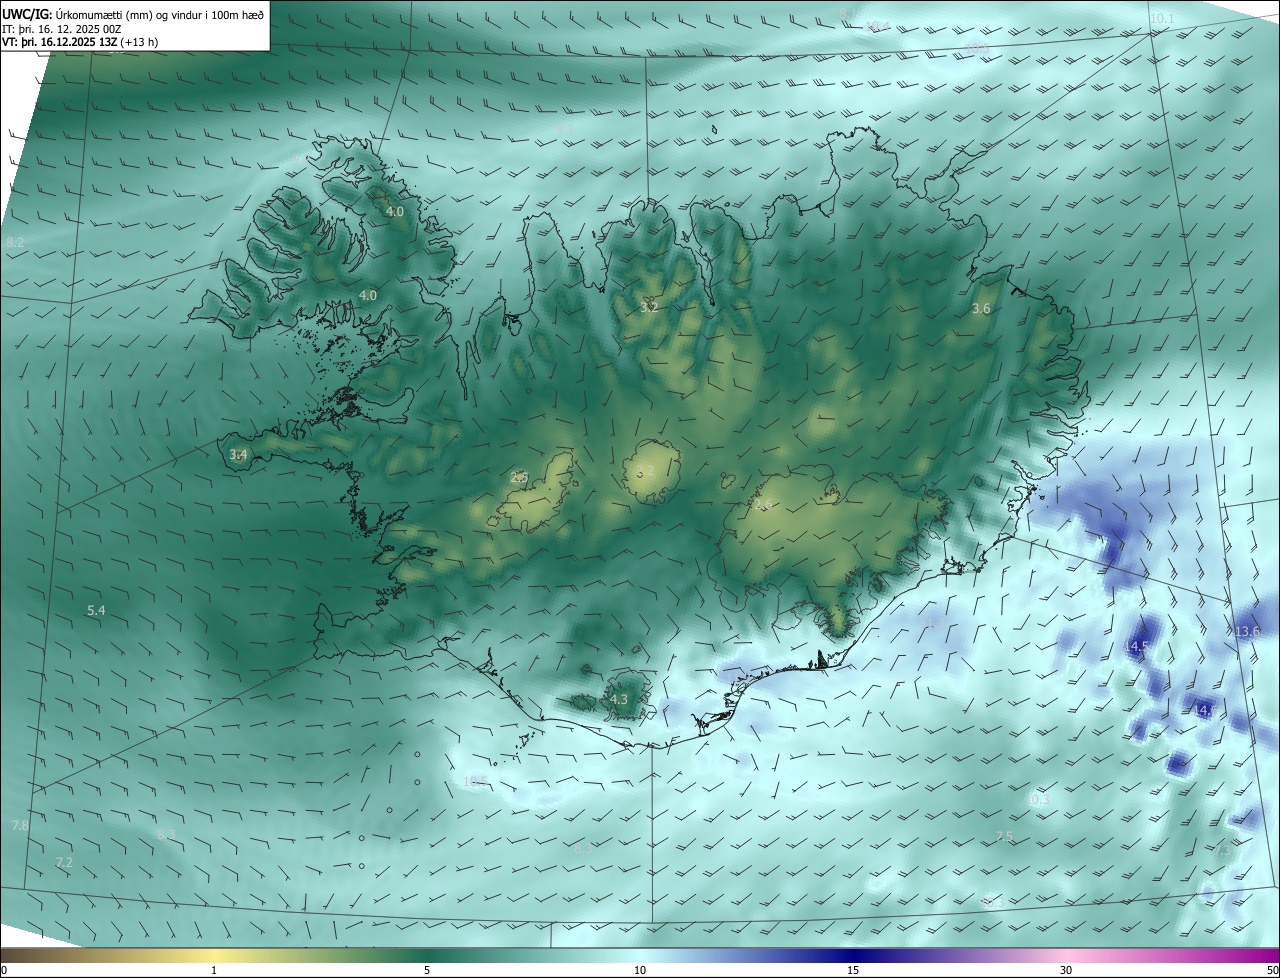The height and width of the screenshot is (978, 1280).
Task: Click the 13.6 value label near the eastern map edge
Action: [x=1247, y=631]
